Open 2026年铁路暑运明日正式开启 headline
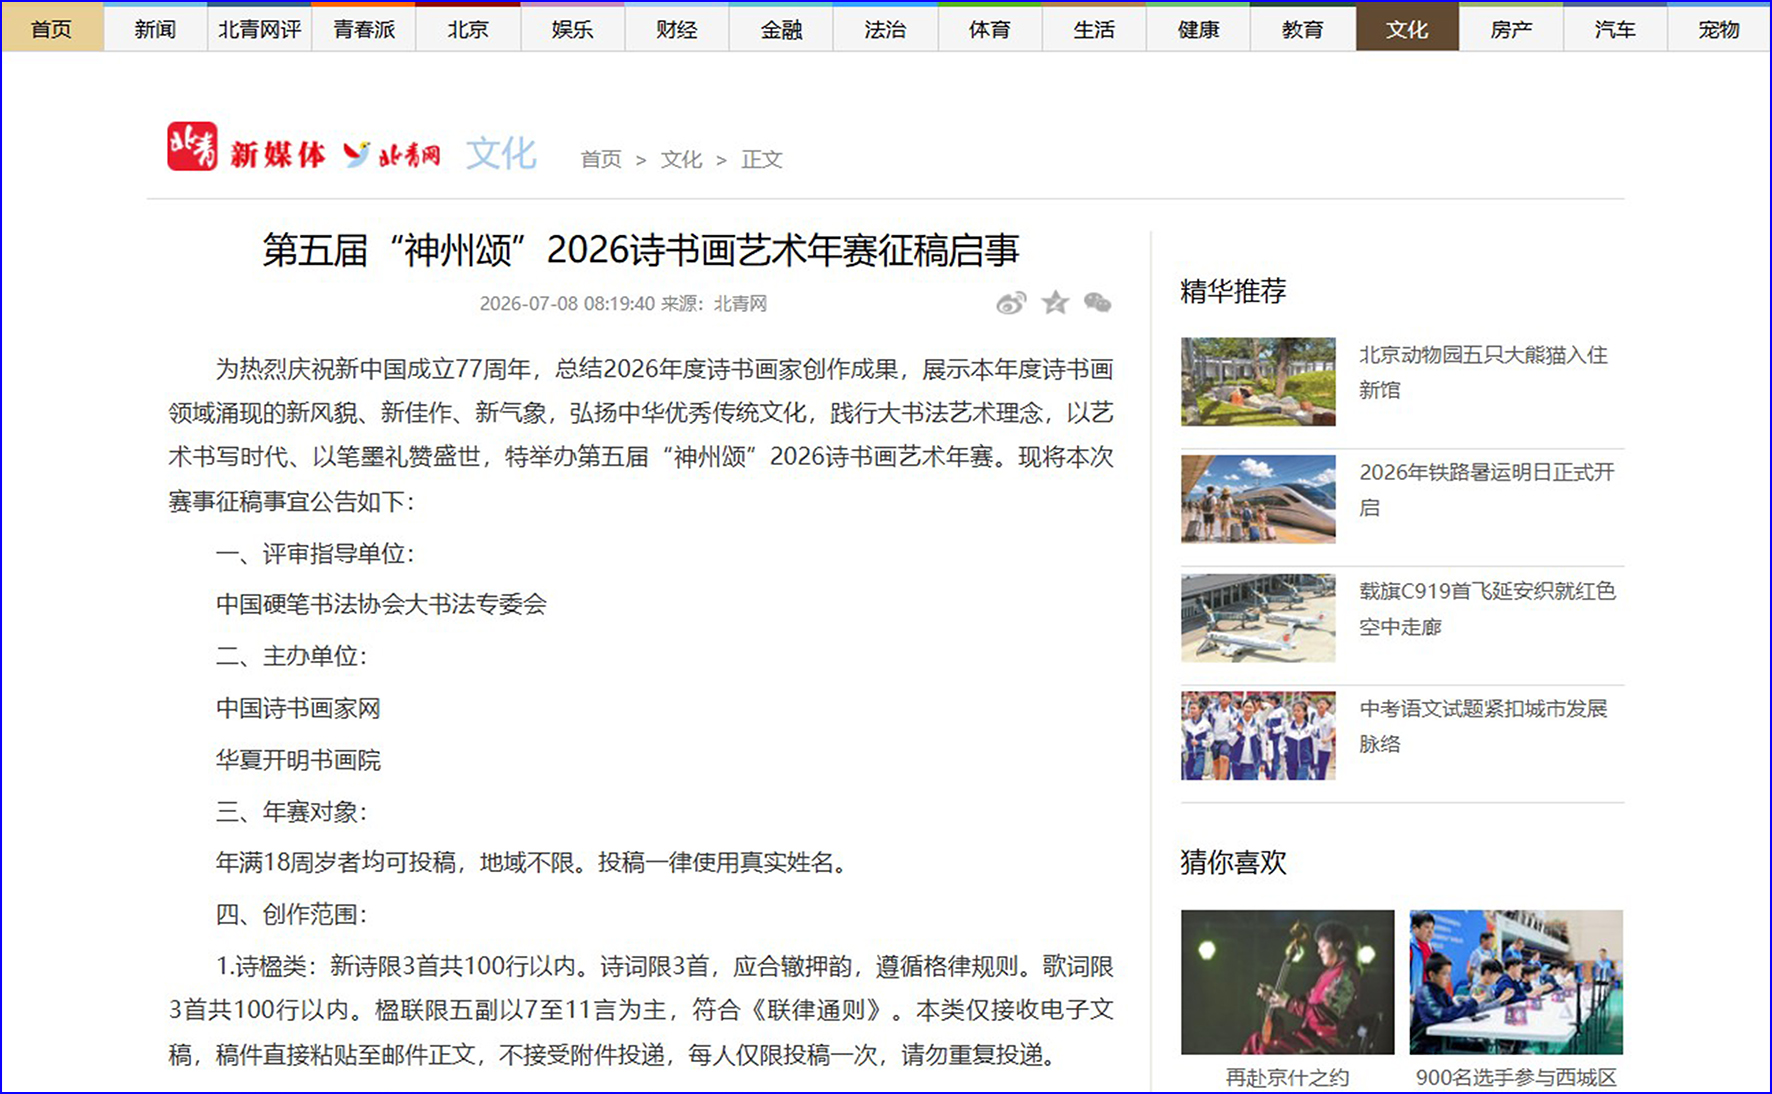1772x1094 pixels. point(1486,490)
